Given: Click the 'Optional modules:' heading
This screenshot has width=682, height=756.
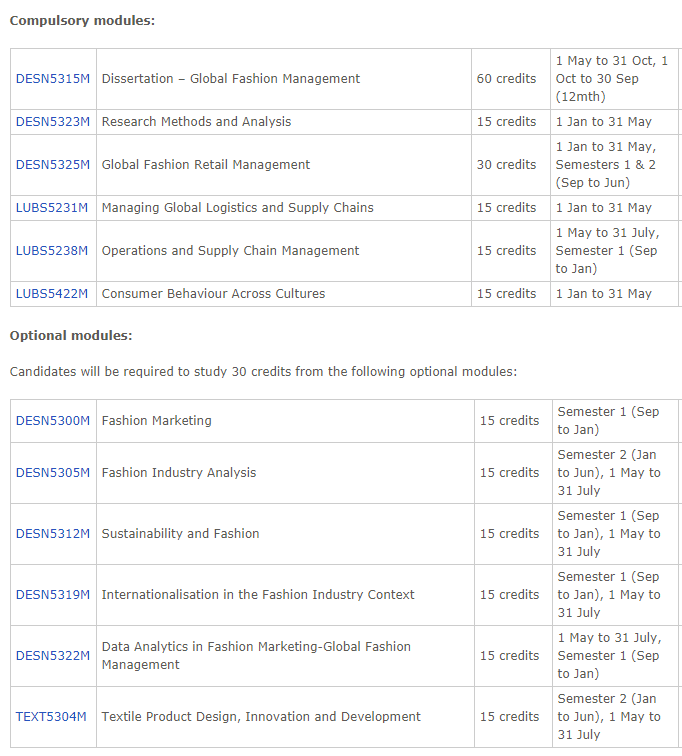Looking at the screenshot, I should [71, 336].
